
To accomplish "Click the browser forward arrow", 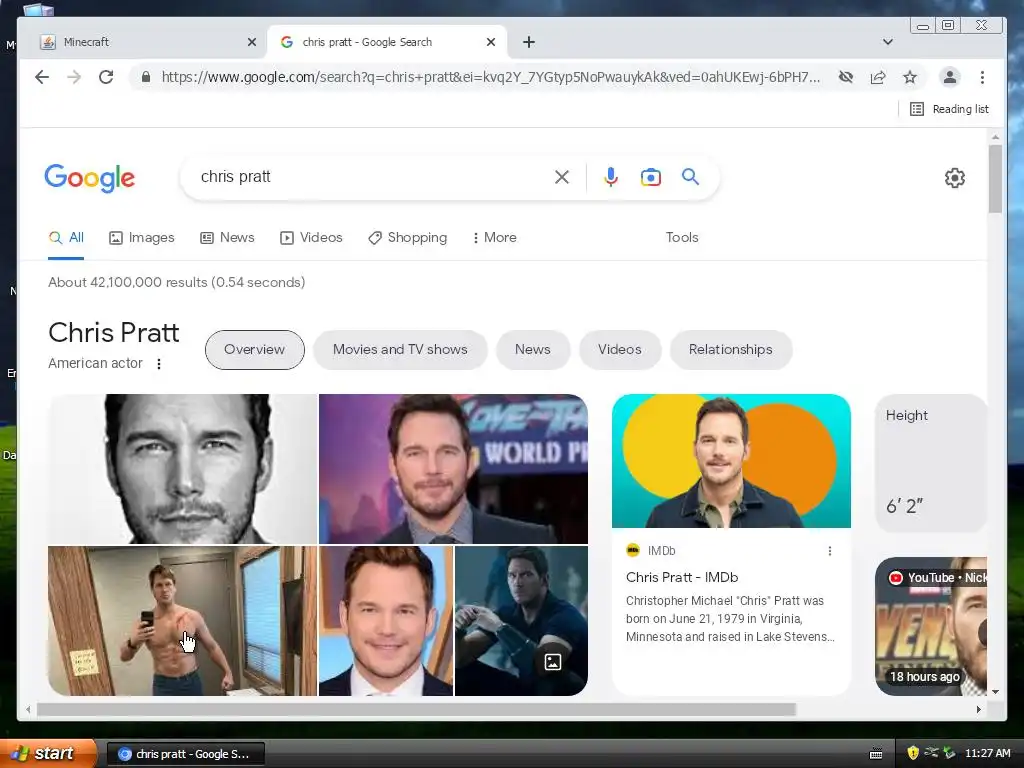I will click(74, 77).
